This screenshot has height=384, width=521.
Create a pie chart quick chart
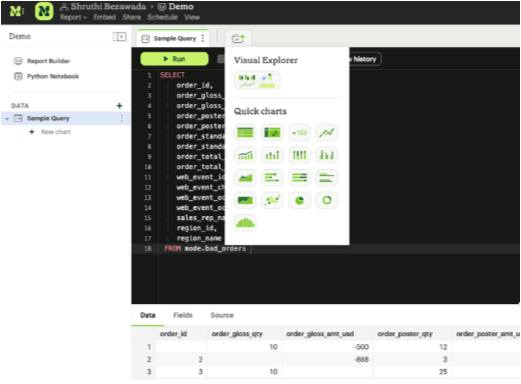[x=299, y=200]
